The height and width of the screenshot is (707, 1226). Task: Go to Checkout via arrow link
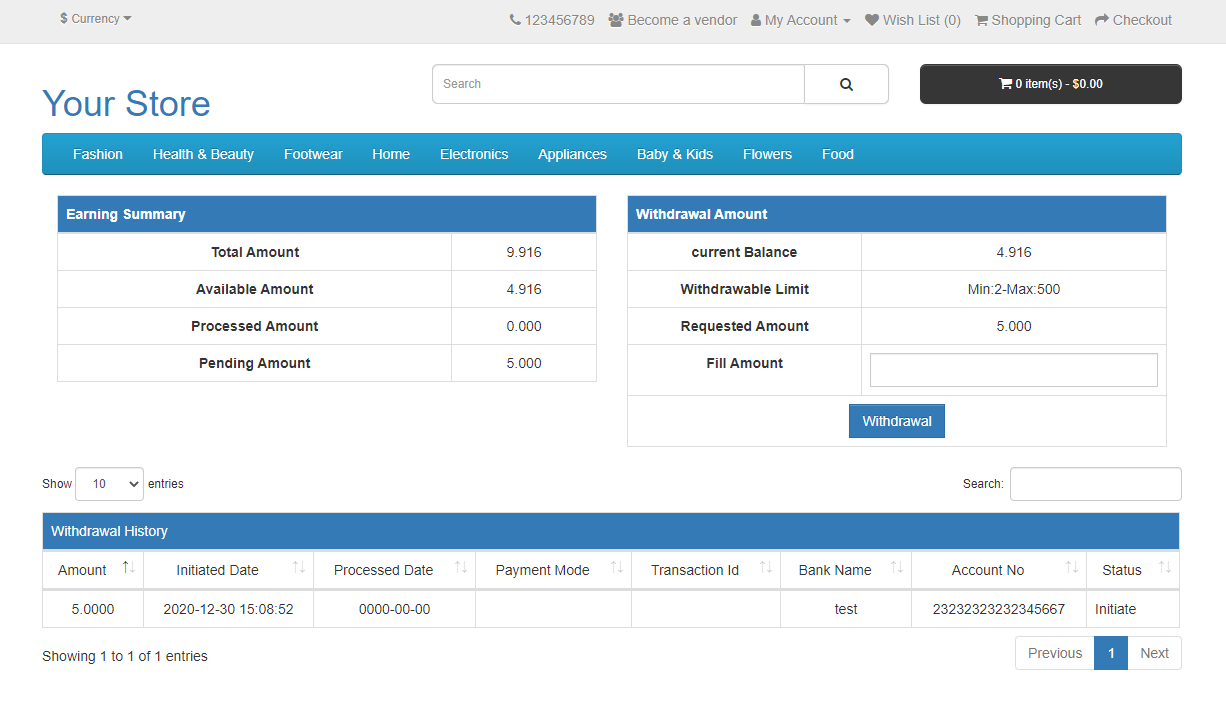(x=1132, y=20)
